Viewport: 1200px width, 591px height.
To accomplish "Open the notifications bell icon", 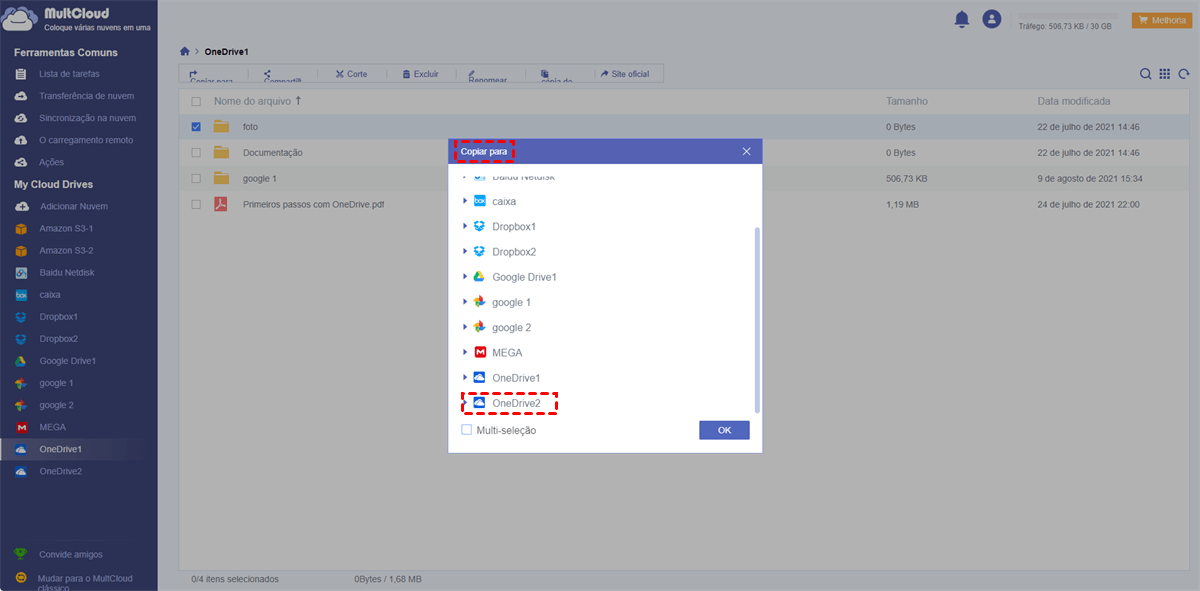I will tap(962, 19).
